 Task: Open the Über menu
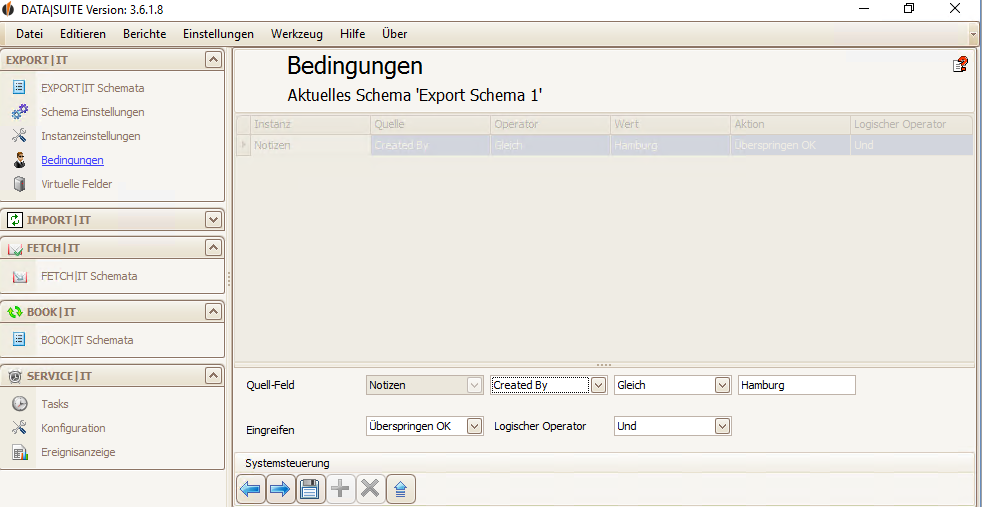(395, 34)
